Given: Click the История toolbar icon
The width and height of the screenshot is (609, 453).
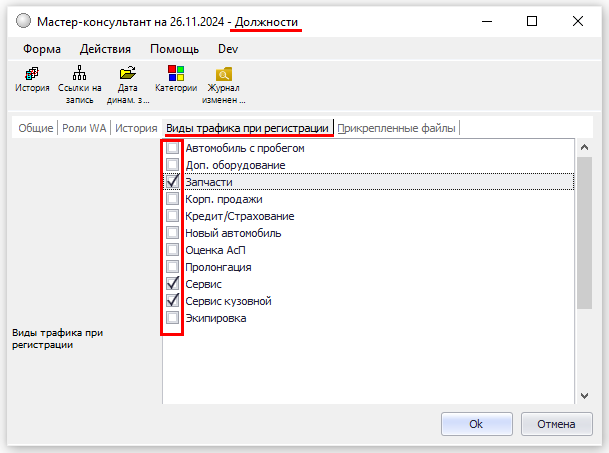Looking at the screenshot, I should [32, 74].
